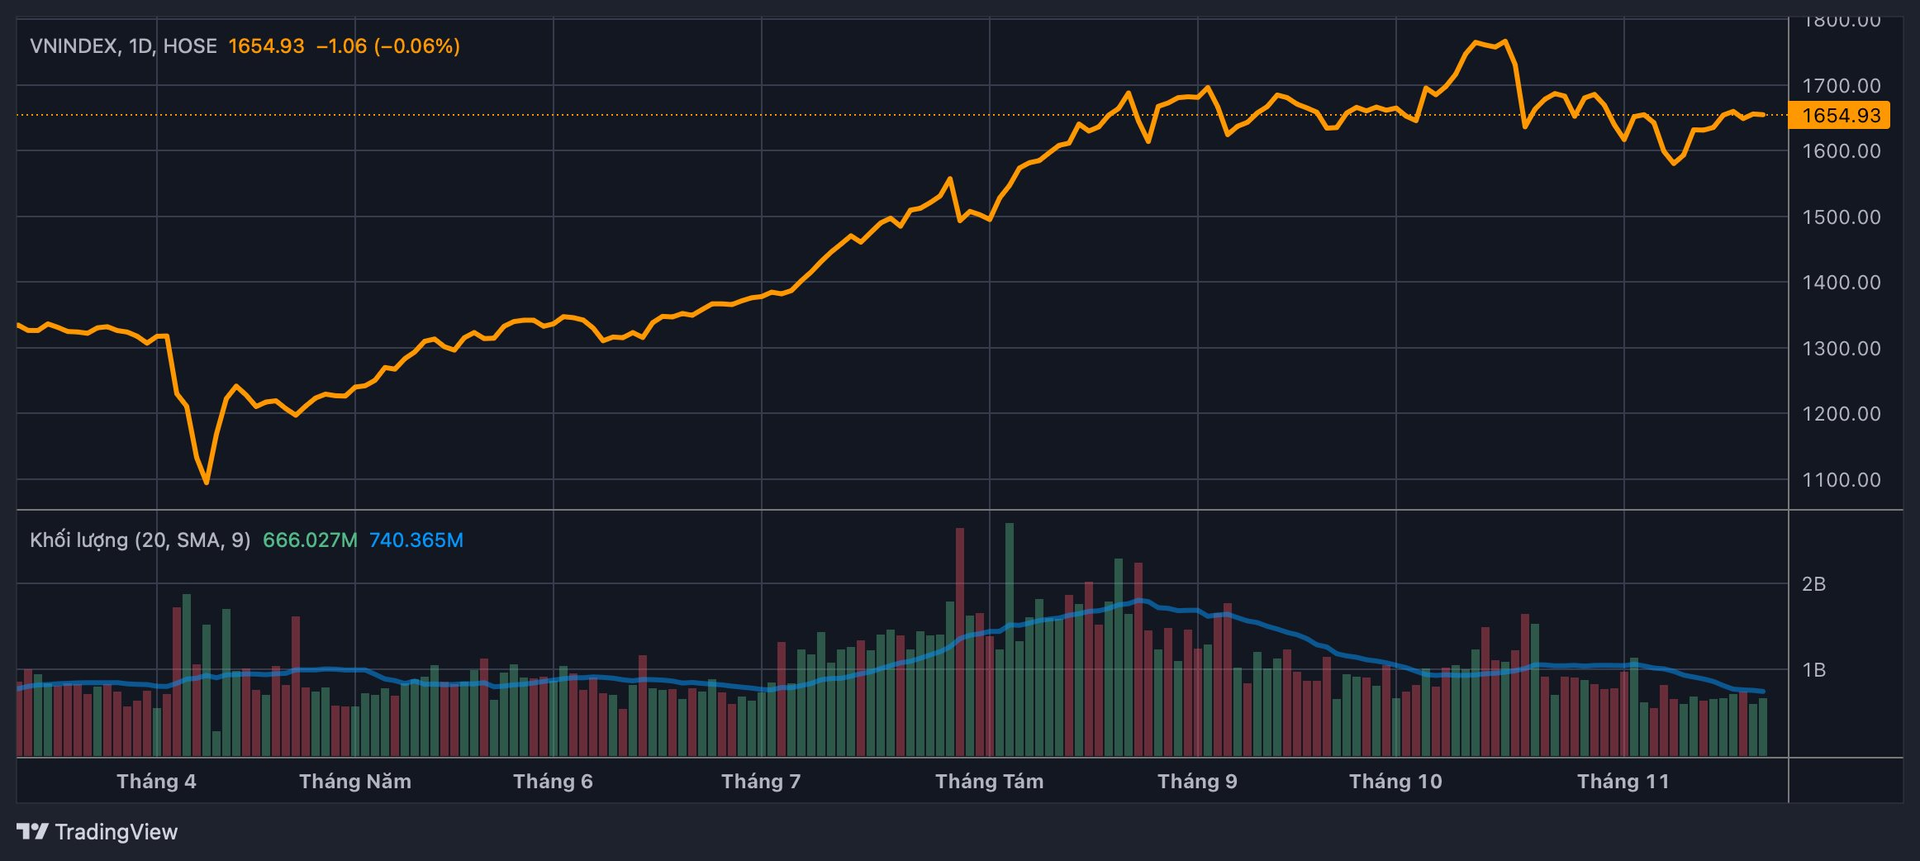Click the 1100.00 price axis label
The height and width of the screenshot is (861, 1920).
tap(1841, 480)
